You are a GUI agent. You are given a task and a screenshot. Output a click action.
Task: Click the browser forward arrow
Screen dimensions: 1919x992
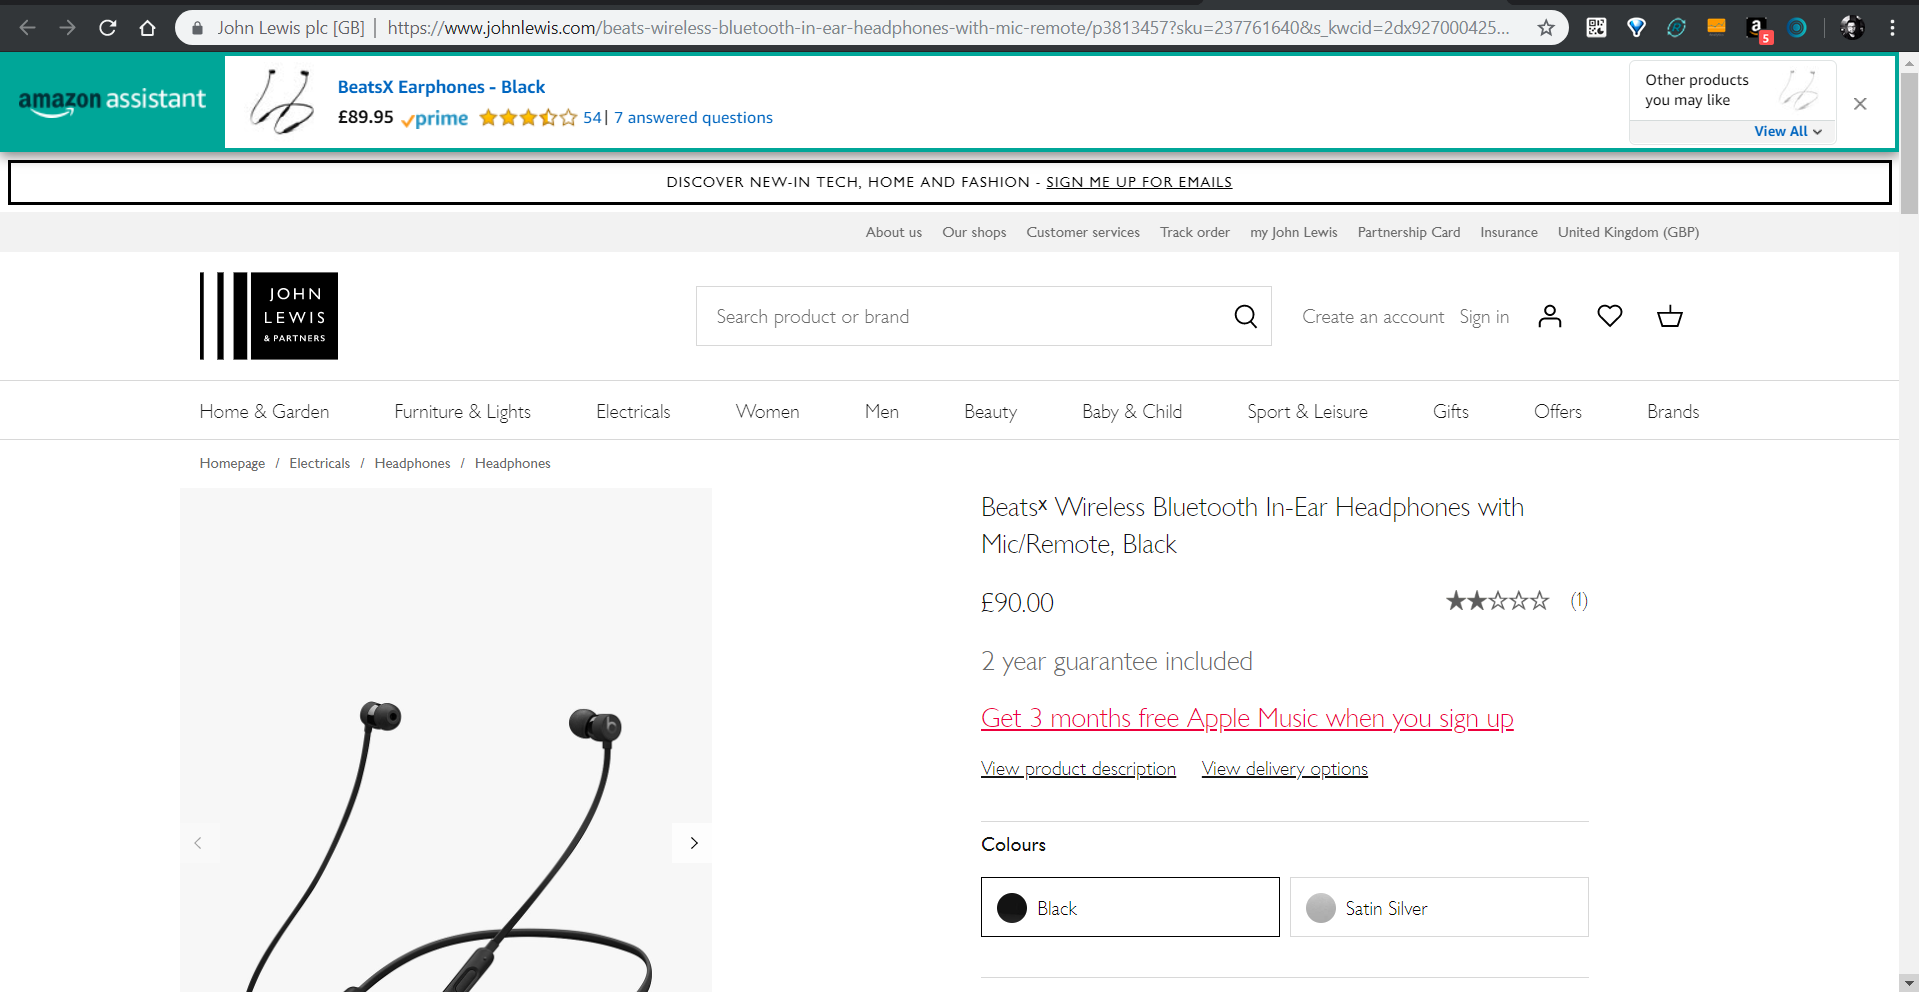pyautogui.click(x=68, y=28)
